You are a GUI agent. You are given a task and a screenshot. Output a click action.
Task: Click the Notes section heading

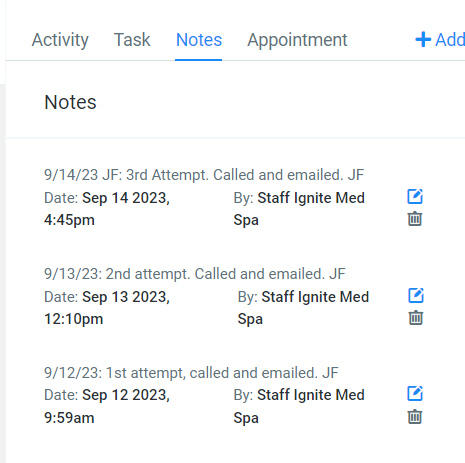click(x=70, y=102)
